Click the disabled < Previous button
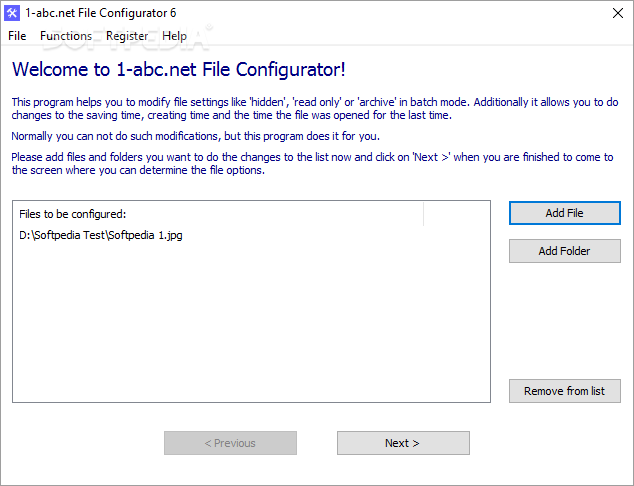The image size is (634, 486). tap(230, 443)
